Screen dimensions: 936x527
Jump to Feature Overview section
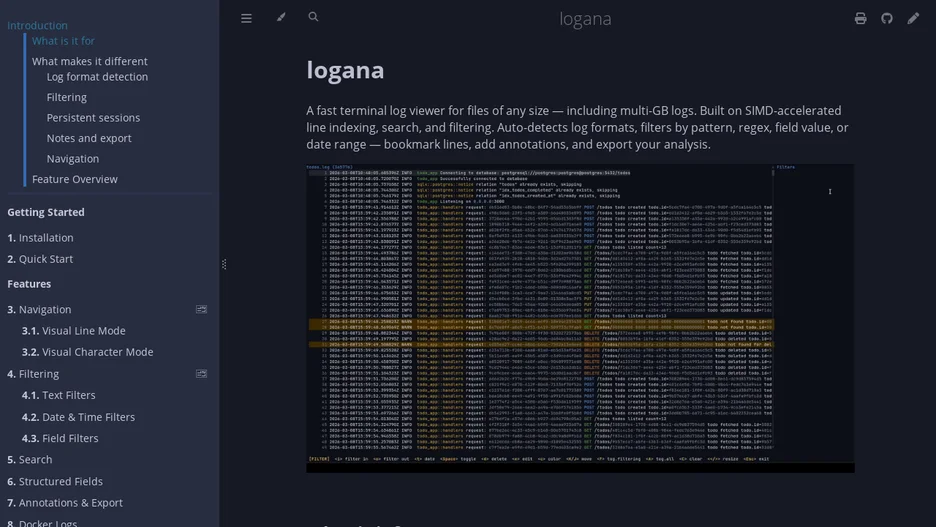point(75,179)
